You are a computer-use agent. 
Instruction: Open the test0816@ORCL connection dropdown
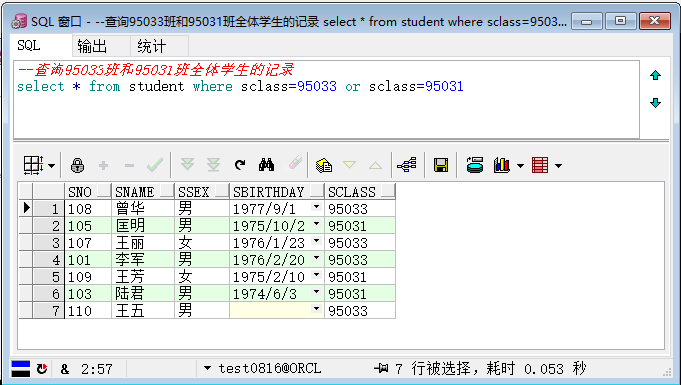[x=208, y=368]
